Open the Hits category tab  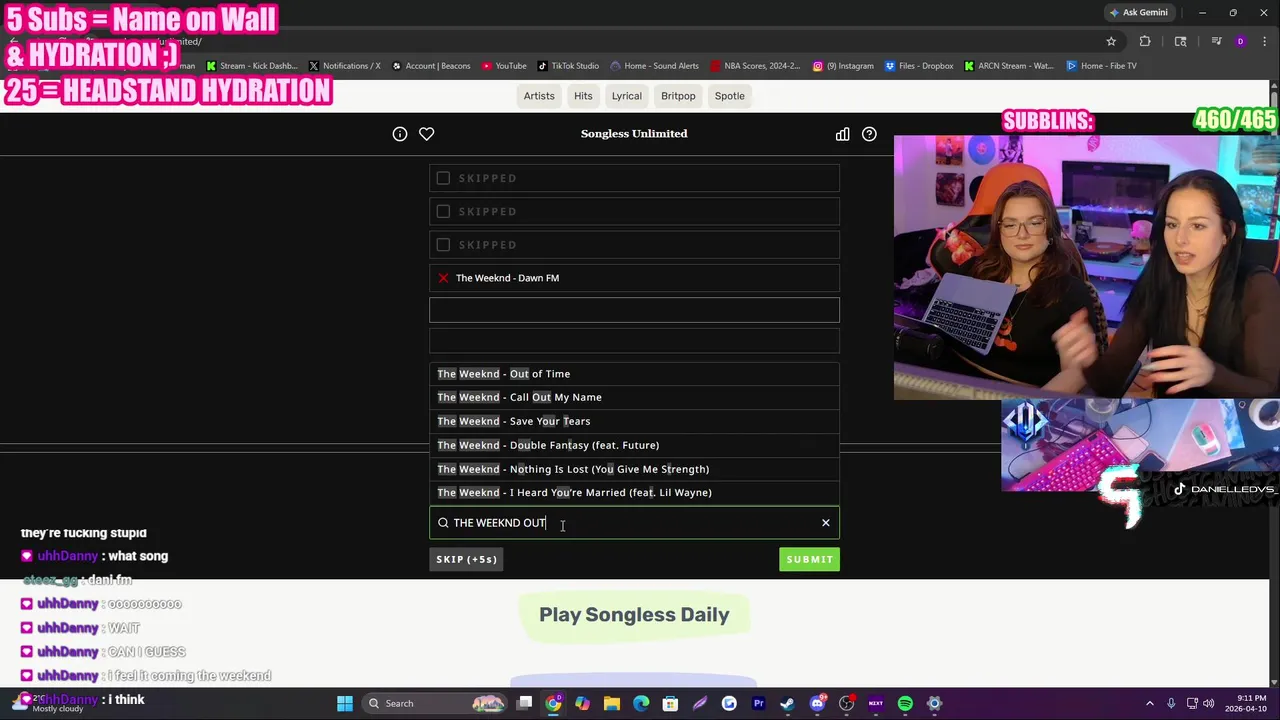tap(583, 96)
